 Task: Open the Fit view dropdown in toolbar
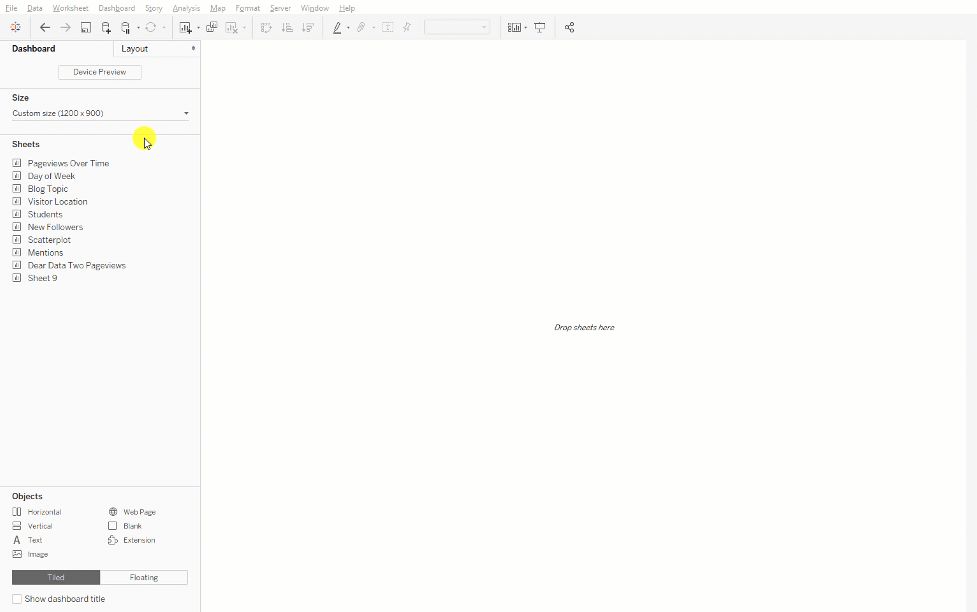pos(457,27)
